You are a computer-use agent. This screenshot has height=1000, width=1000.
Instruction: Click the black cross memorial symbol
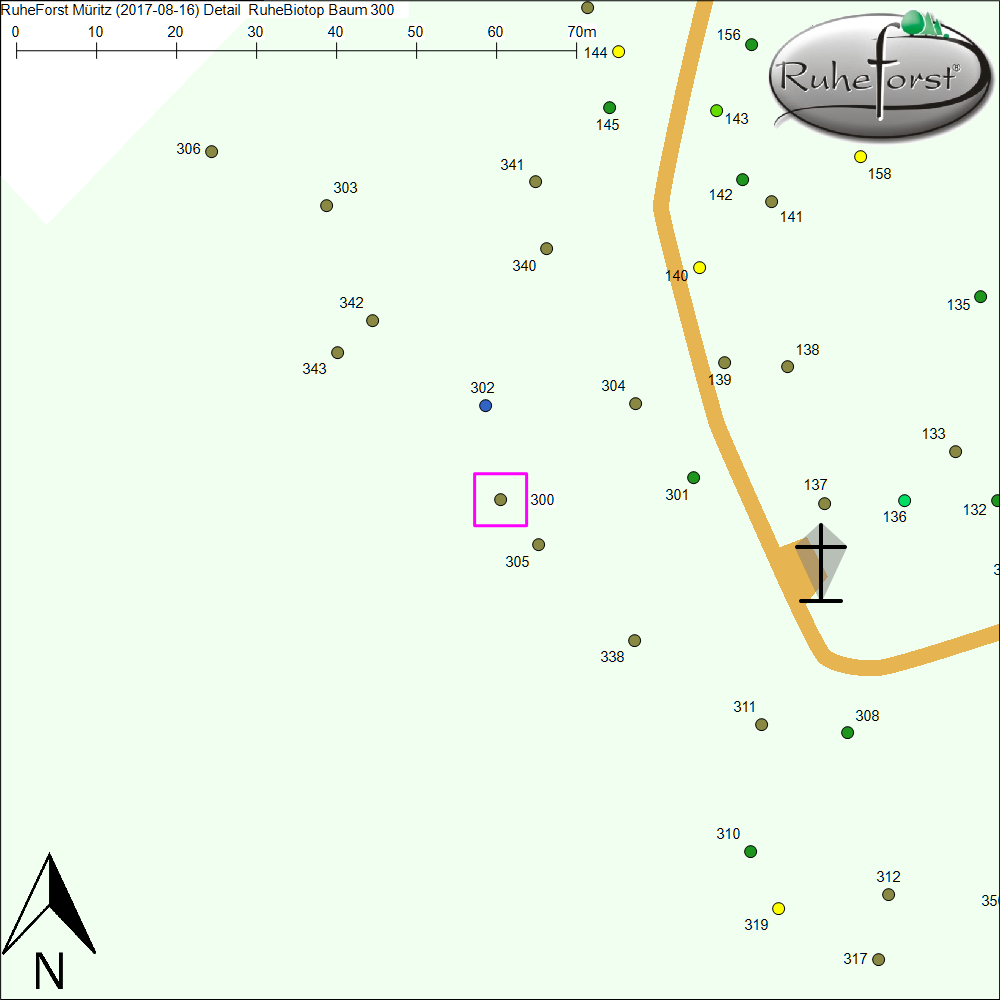[x=821, y=564]
